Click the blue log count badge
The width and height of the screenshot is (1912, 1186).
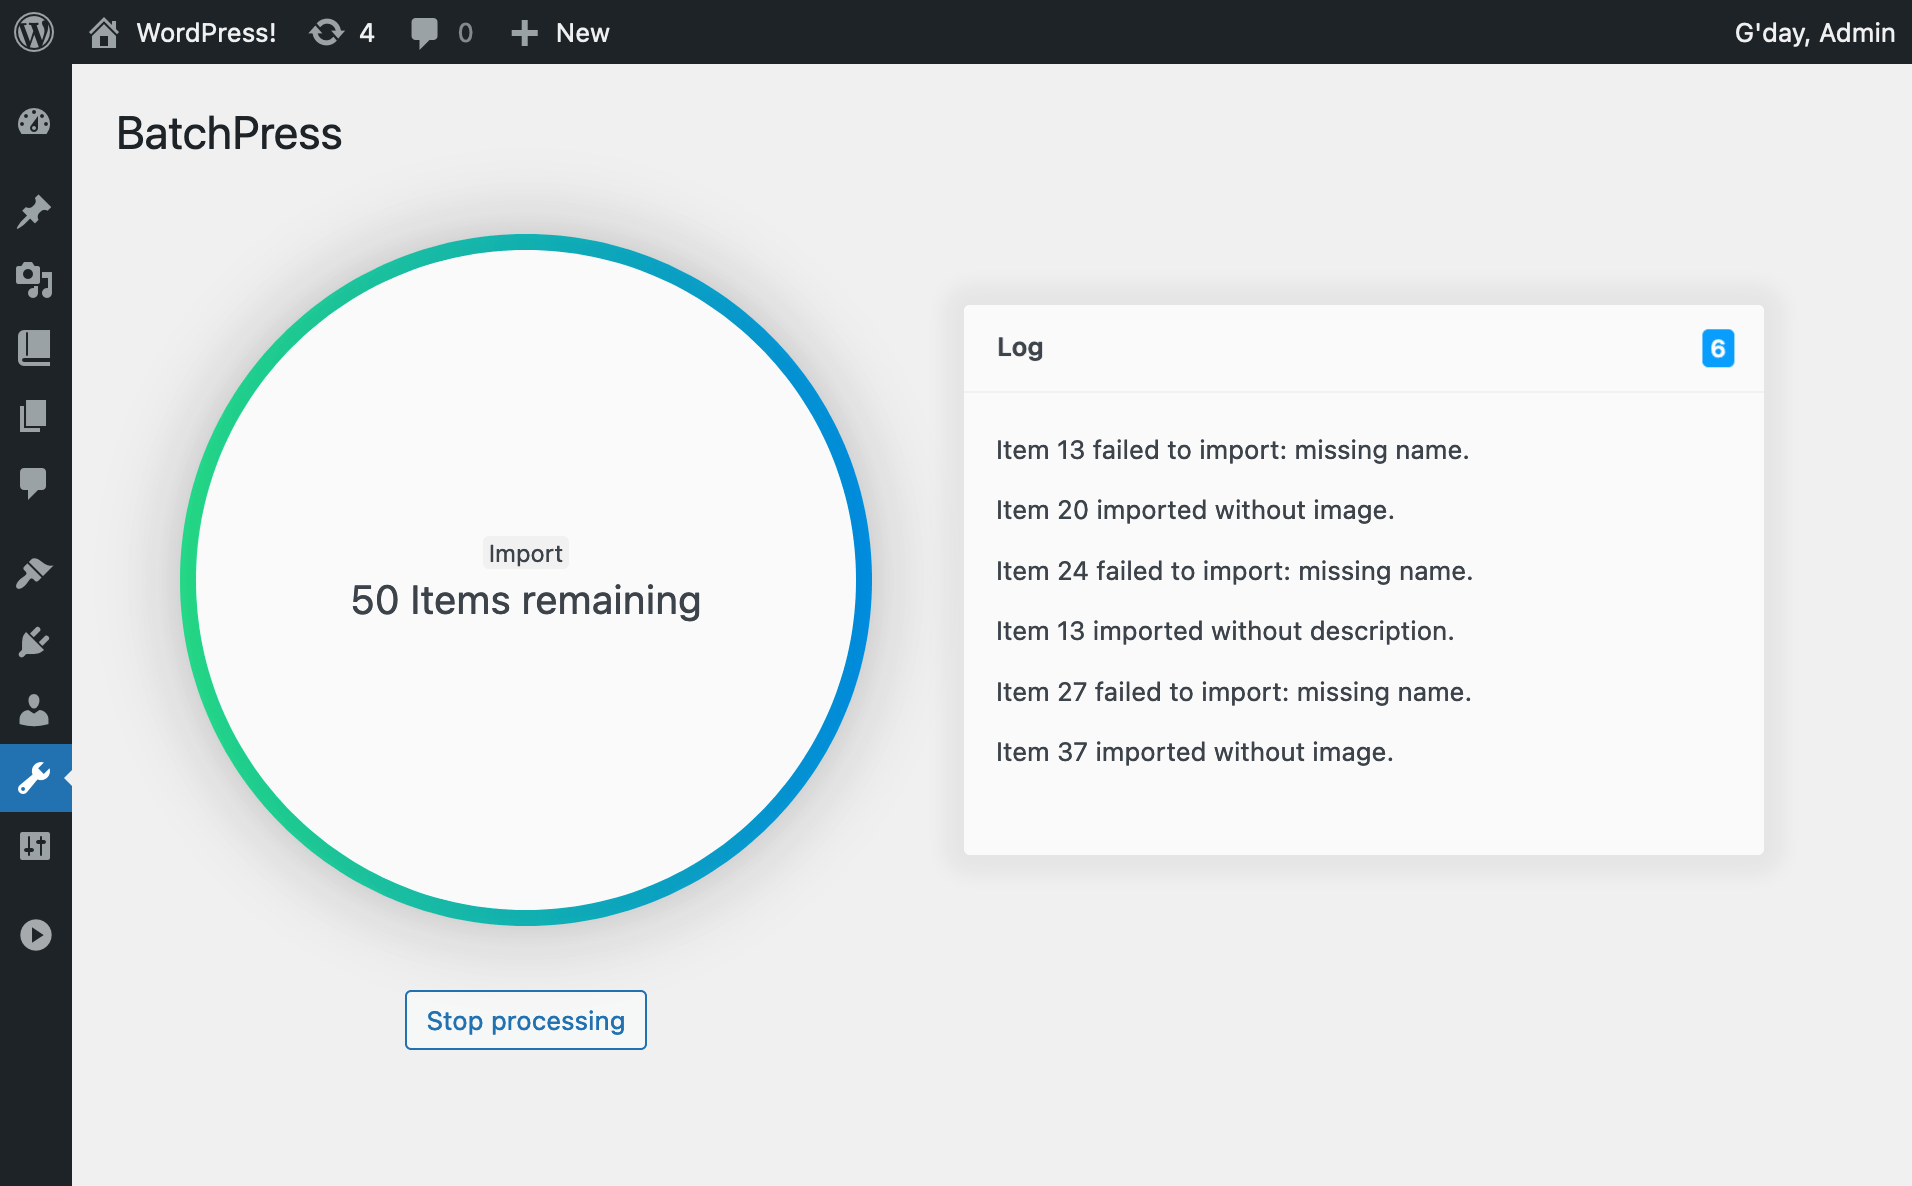1717,348
